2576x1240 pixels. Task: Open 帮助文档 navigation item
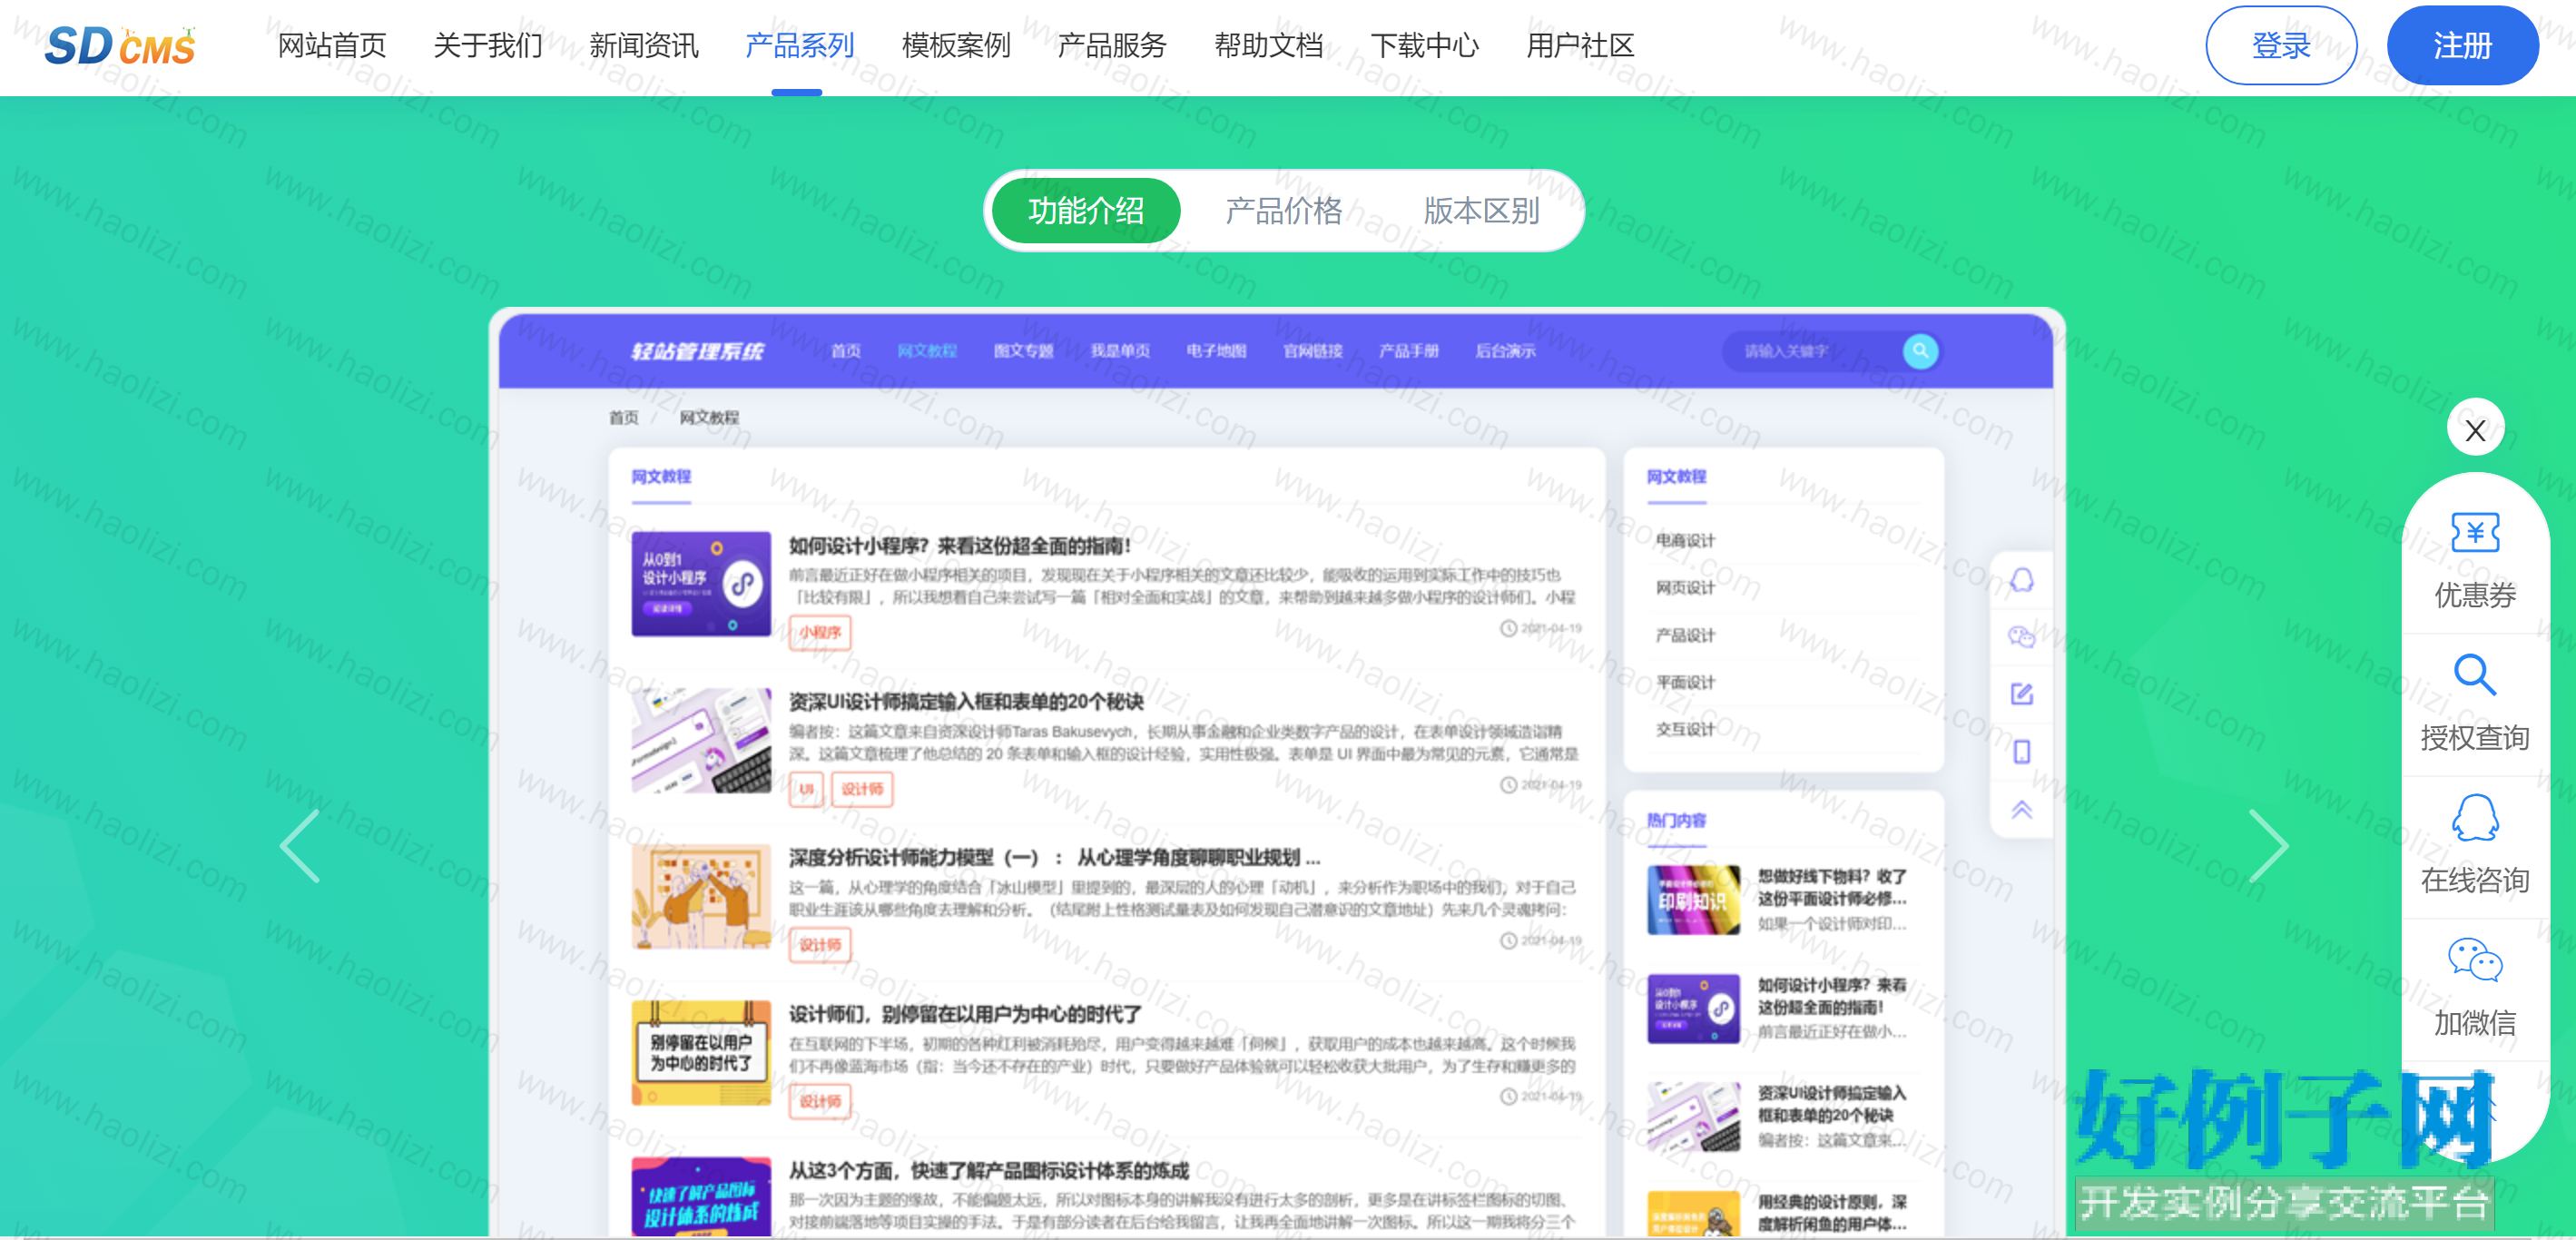(1268, 46)
